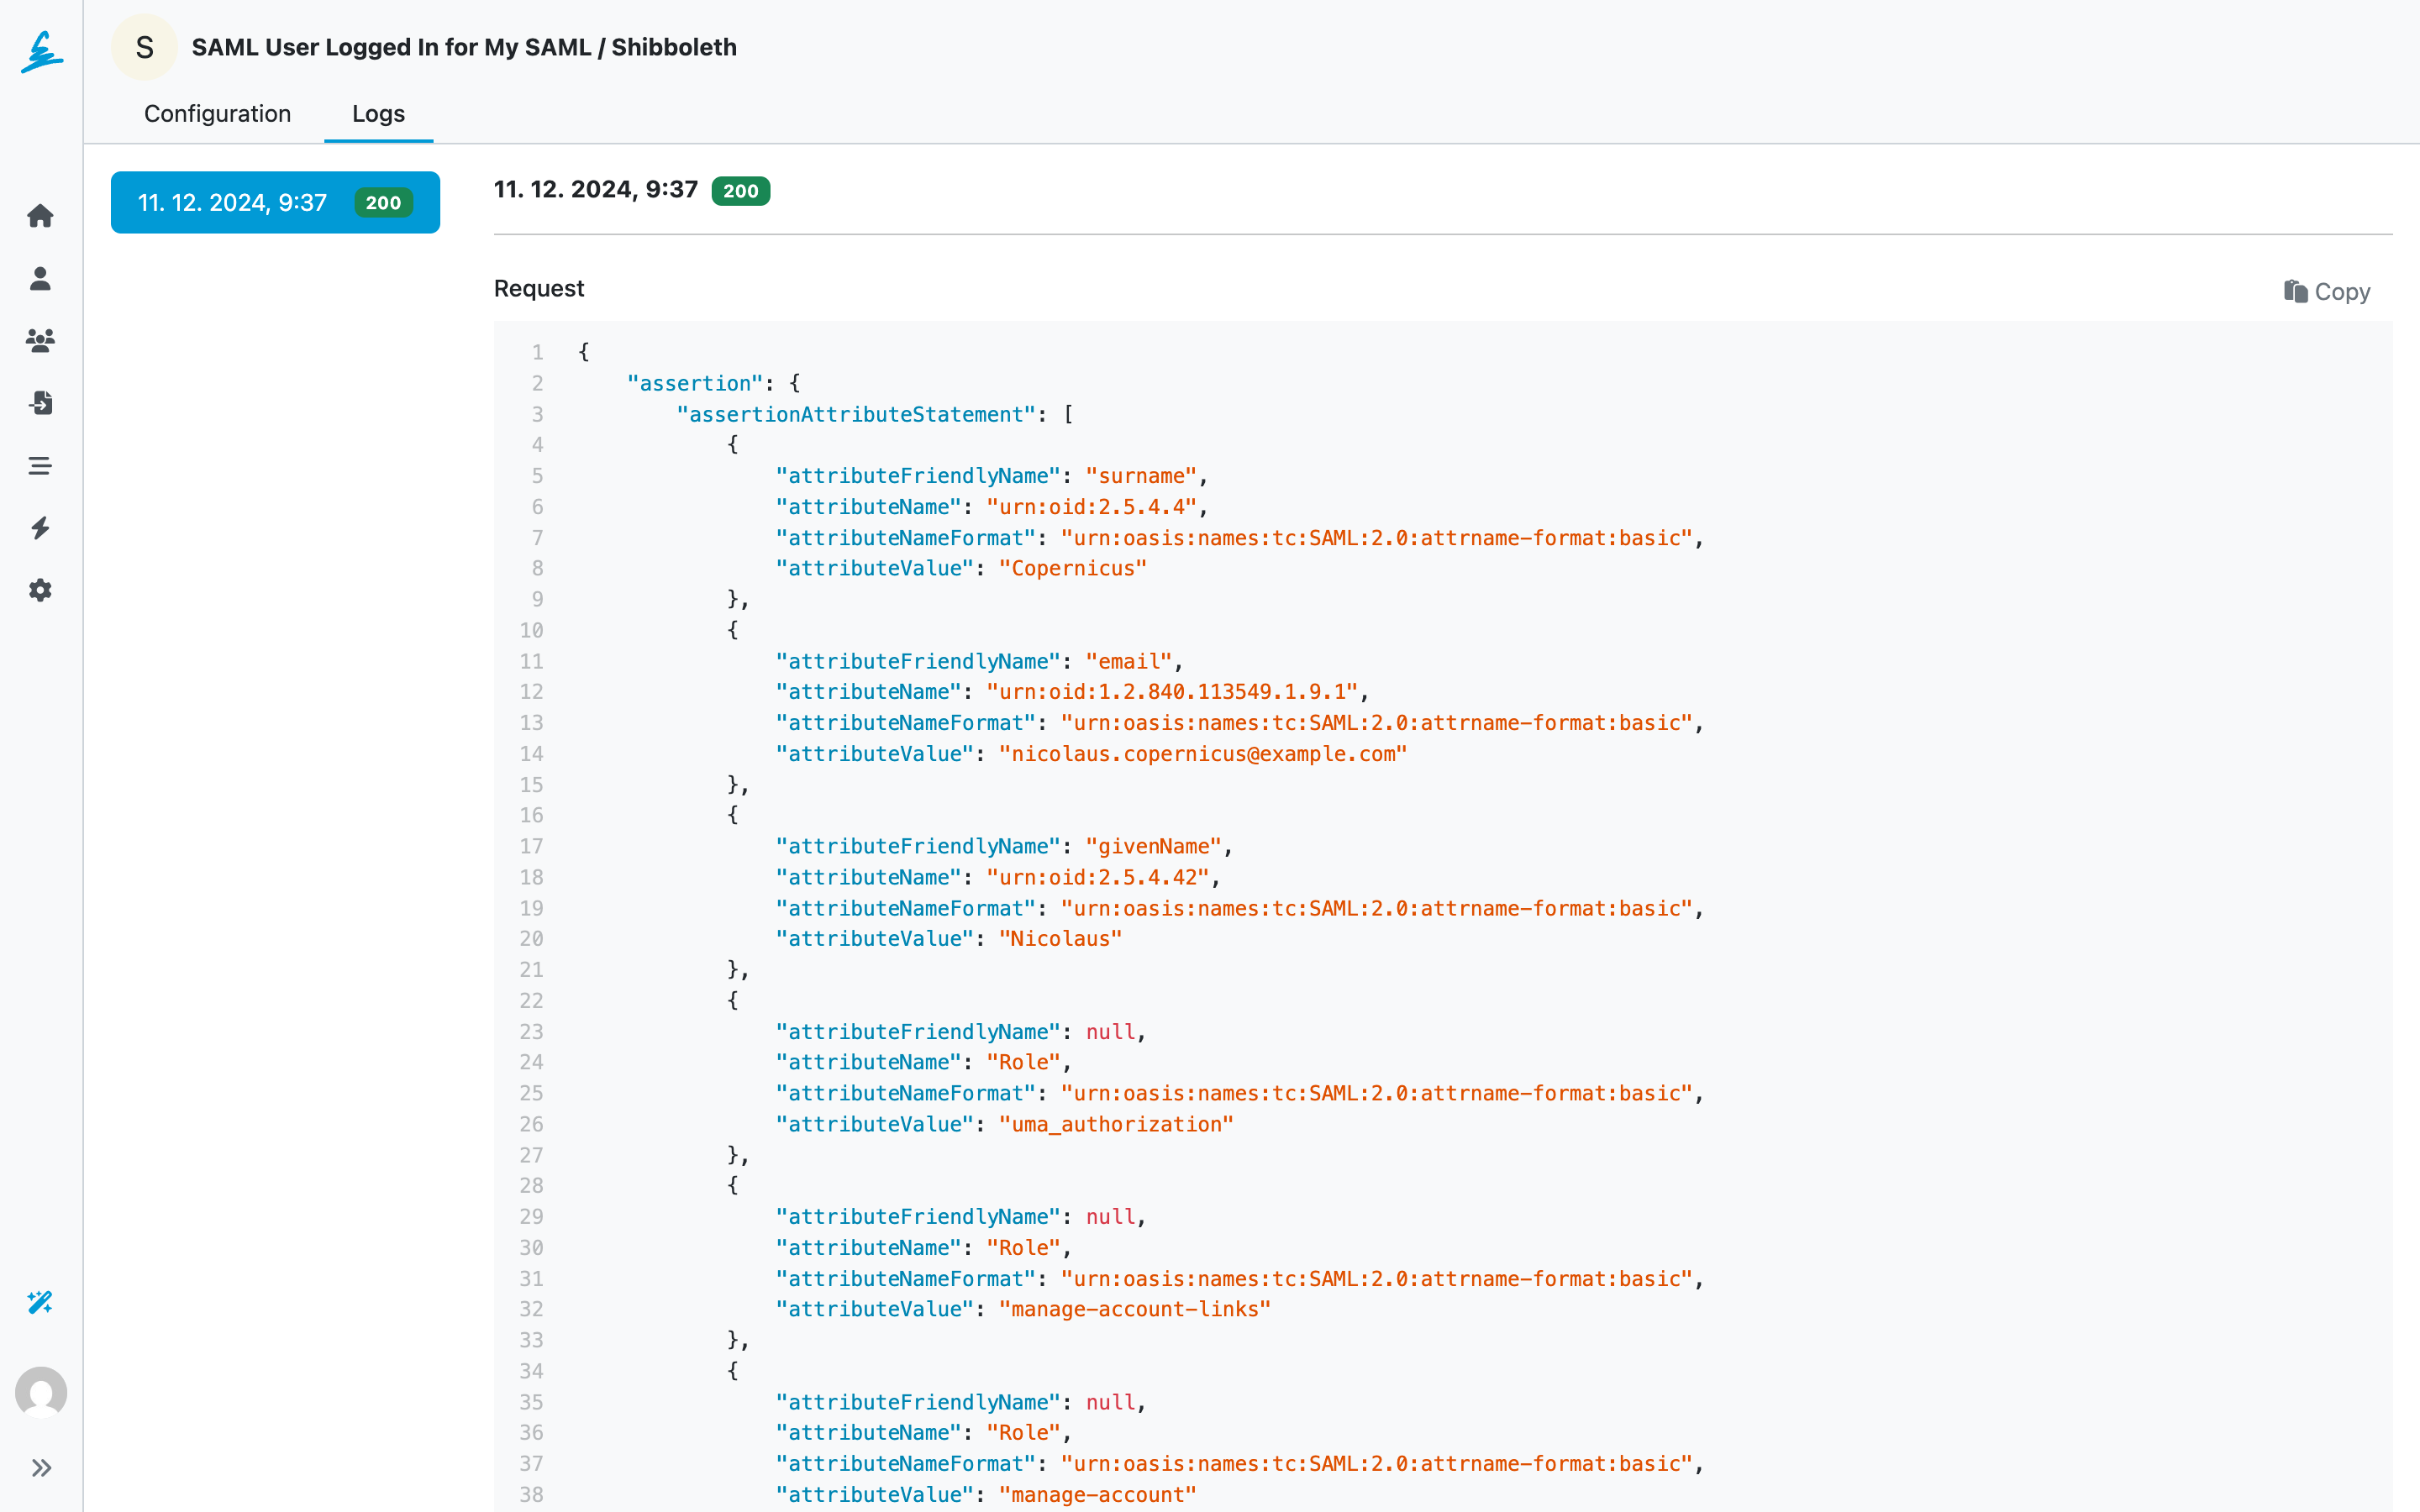The height and width of the screenshot is (1512, 2420).
Task: Go to Home via house icon
Action: click(x=40, y=215)
